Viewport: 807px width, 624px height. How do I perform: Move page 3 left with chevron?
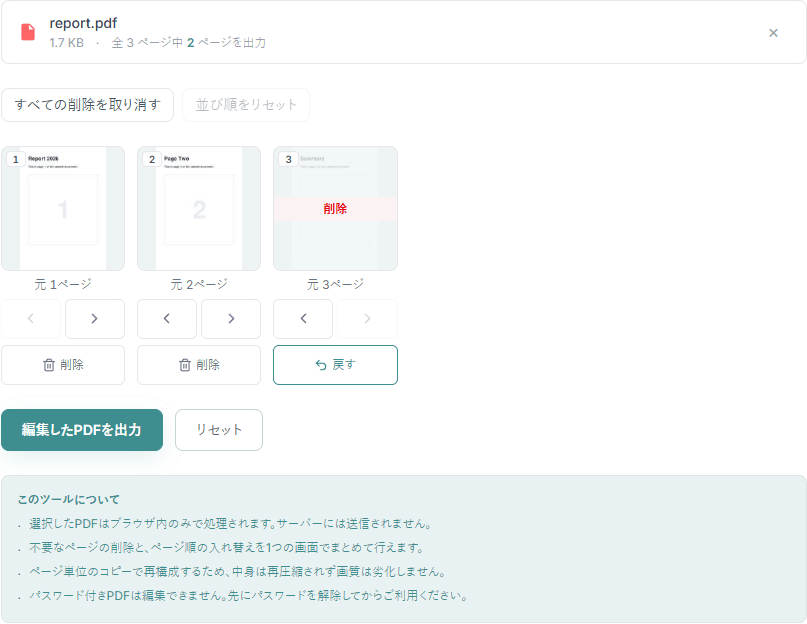tap(303, 319)
